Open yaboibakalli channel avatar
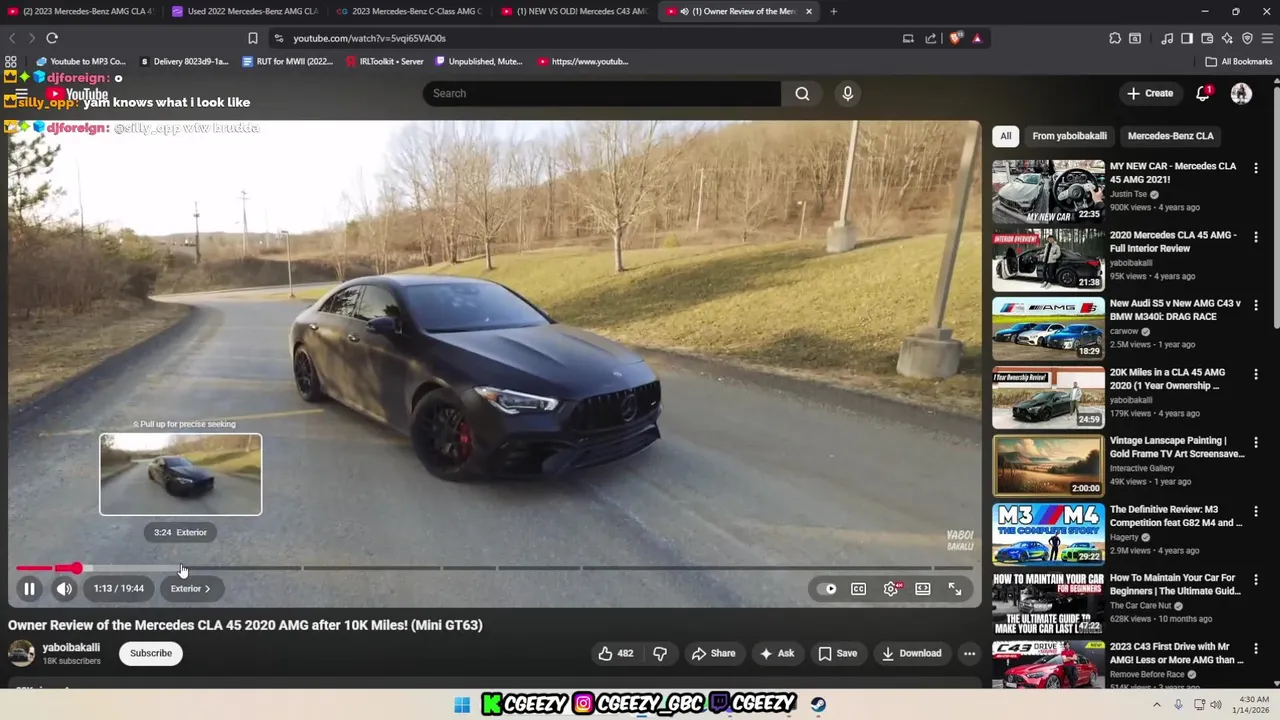Image resolution: width=1280 pixels, height=720 pixels. [x=21, y=654]
